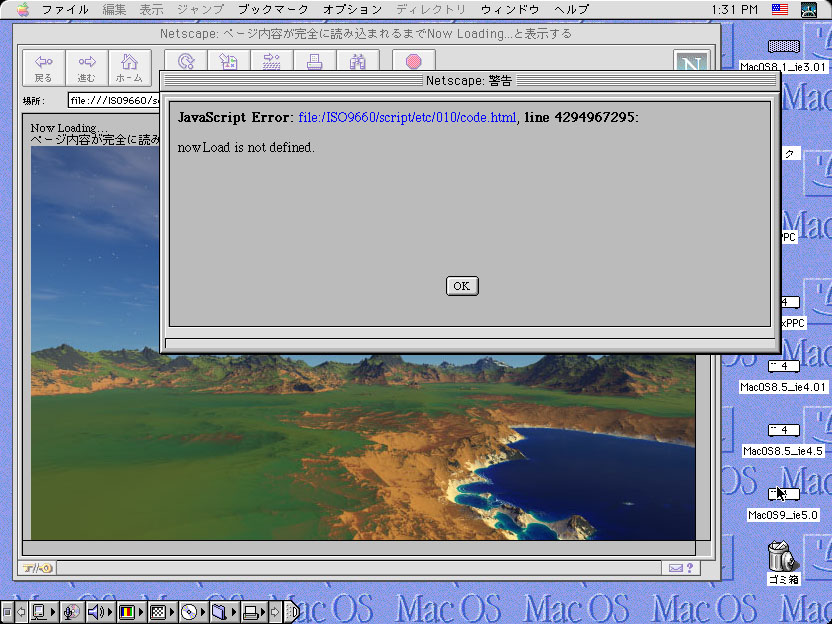Click the Reload toolbar icon
Viewport: 832px width, 624px height.
click(x=186, y=60)
